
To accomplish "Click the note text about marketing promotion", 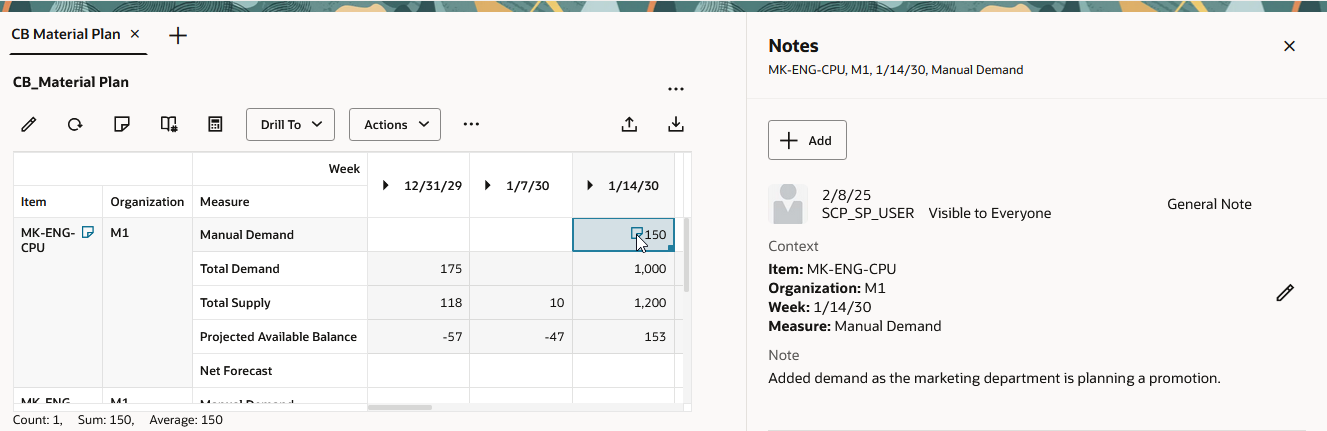I will (x=994, y=378).
